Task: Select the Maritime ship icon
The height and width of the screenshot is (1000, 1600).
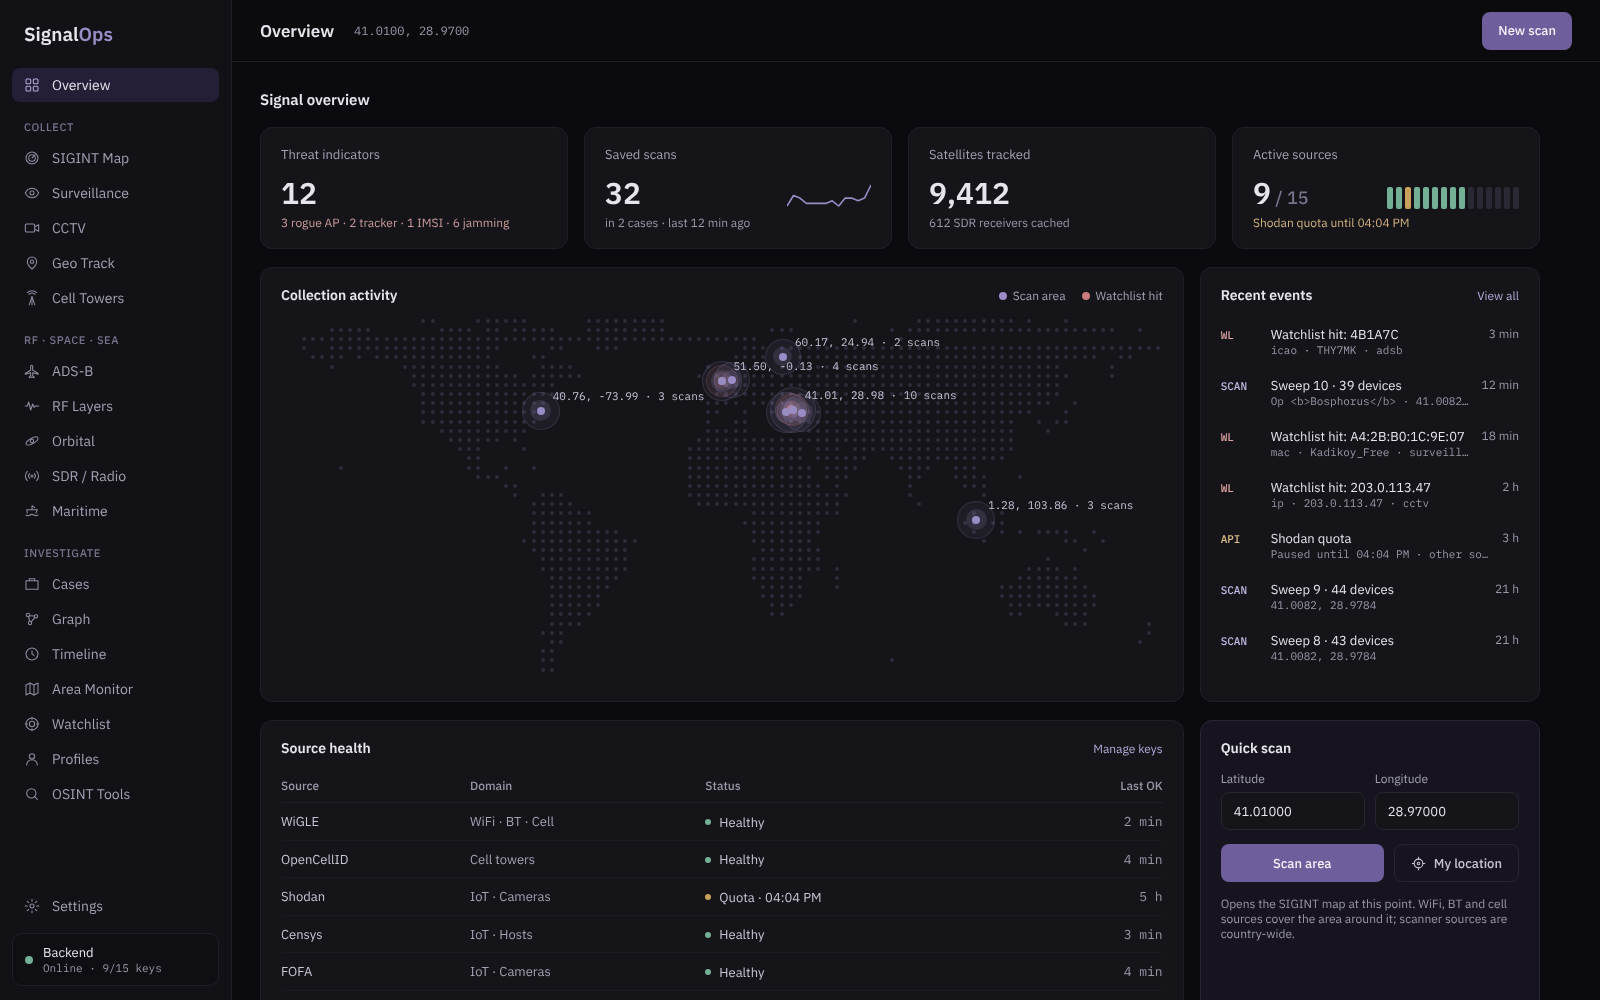Action: (32, 511)
